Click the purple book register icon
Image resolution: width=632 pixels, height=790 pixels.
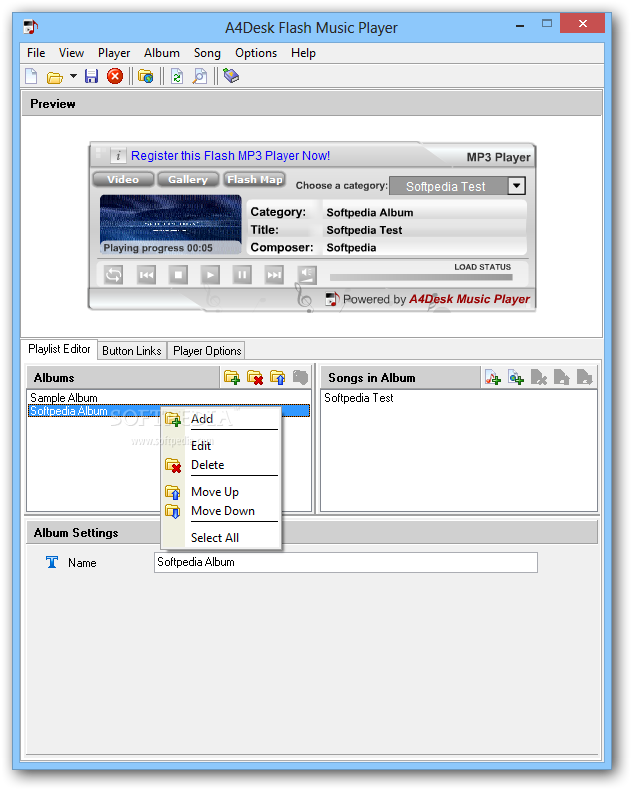(231, 76)
